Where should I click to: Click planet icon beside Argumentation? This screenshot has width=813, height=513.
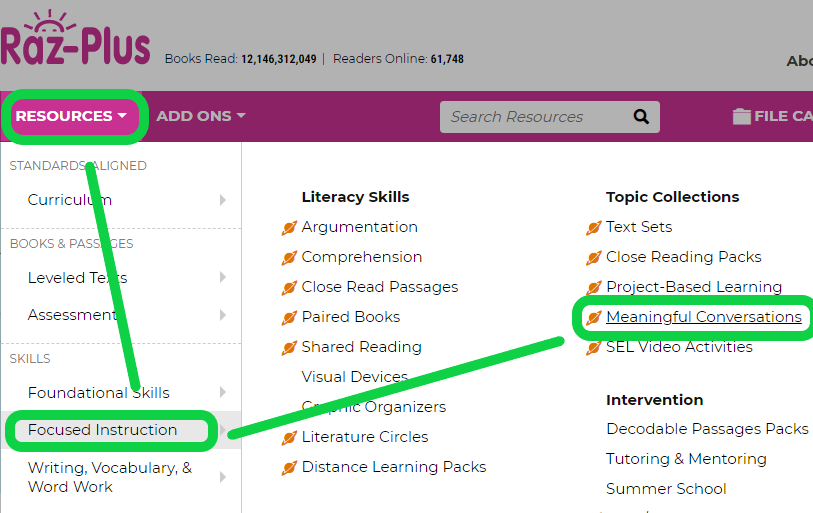(289, 228)
